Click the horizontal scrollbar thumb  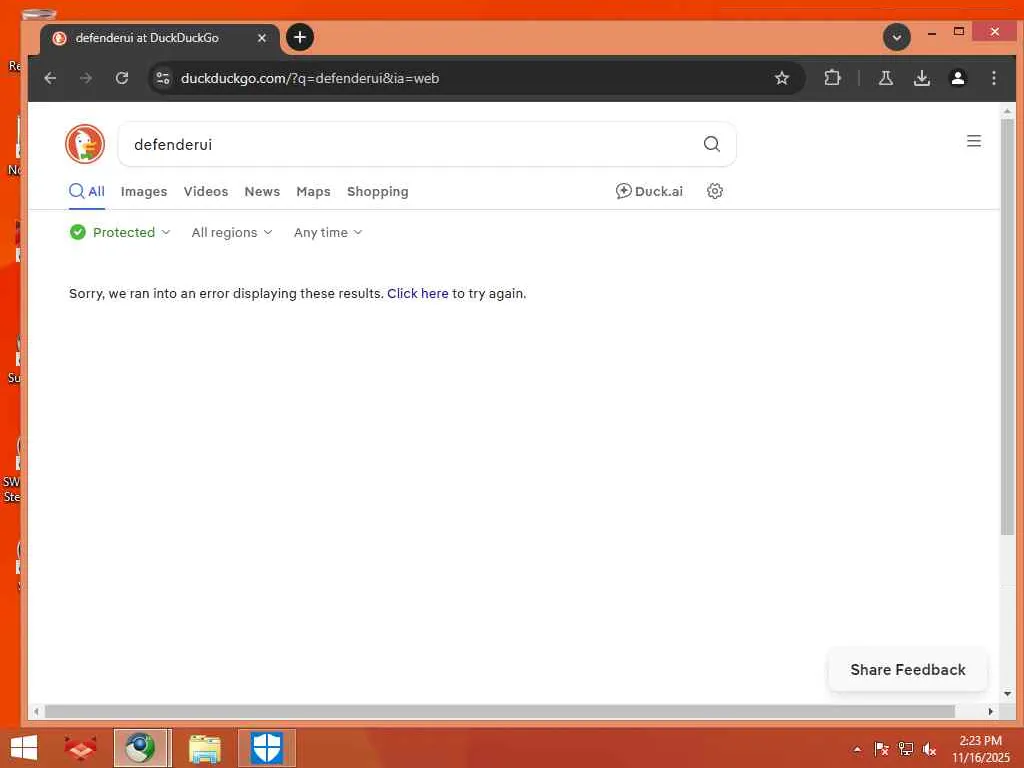(x=500, y=711)
